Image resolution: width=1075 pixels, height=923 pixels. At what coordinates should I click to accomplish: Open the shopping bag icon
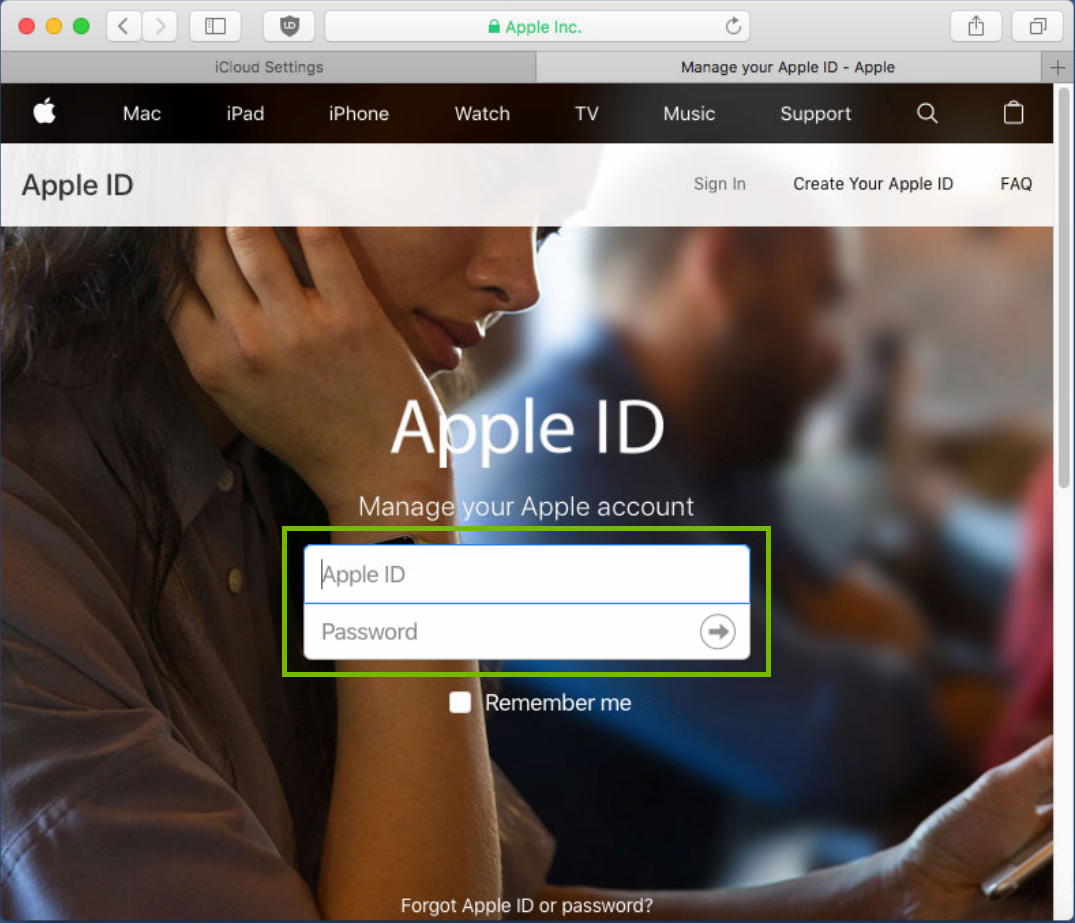tap(1013, 113)
